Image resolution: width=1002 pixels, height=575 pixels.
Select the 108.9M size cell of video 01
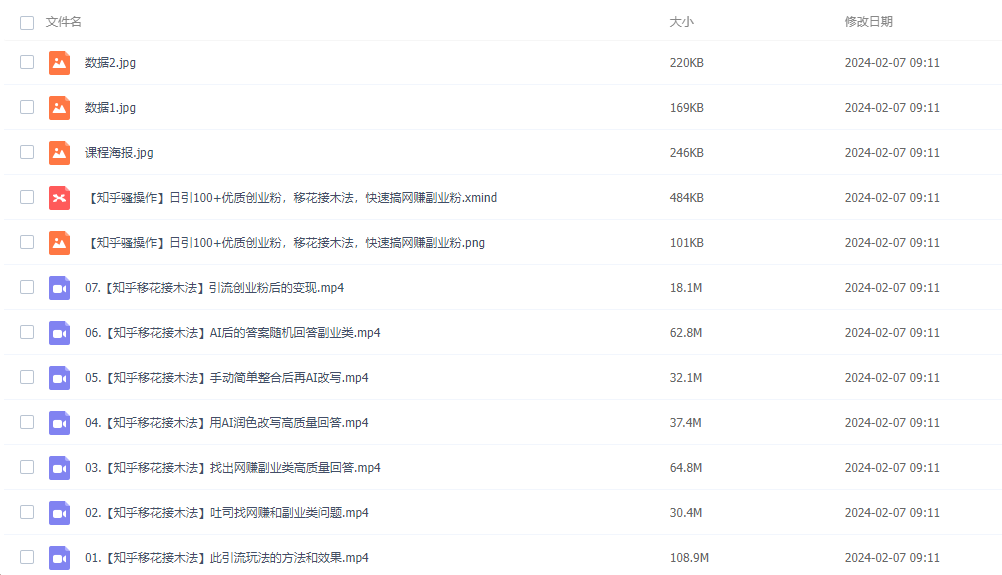(x=689, y=557)
